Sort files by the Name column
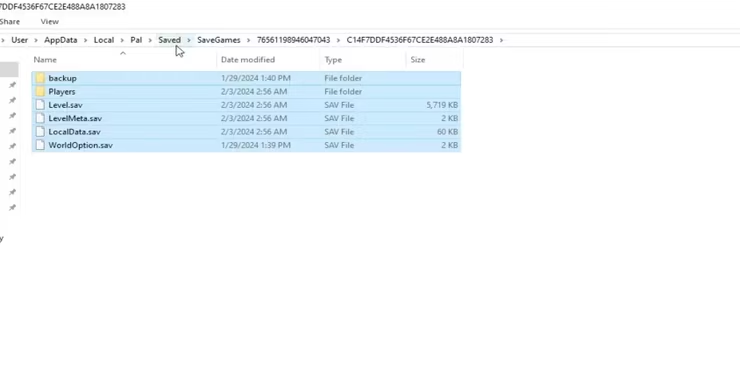The width and height of the screenshot is (740, 370). (124, 60)
